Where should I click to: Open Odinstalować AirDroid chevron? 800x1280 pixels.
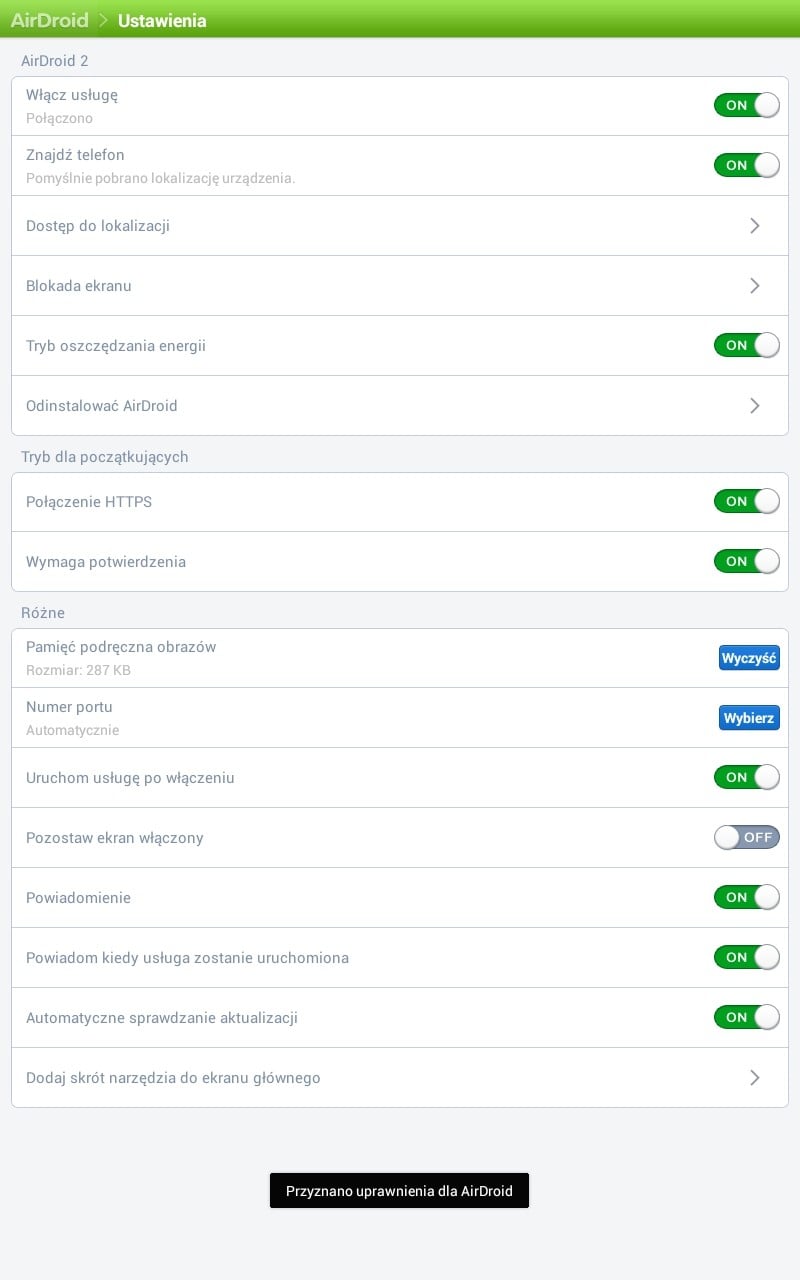(x=755, y=406)
